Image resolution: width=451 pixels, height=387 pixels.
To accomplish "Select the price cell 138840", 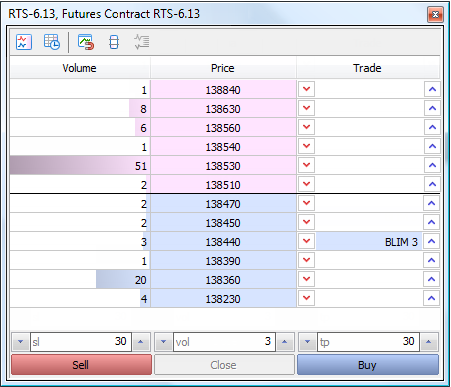I will click(x=223, y=90).
